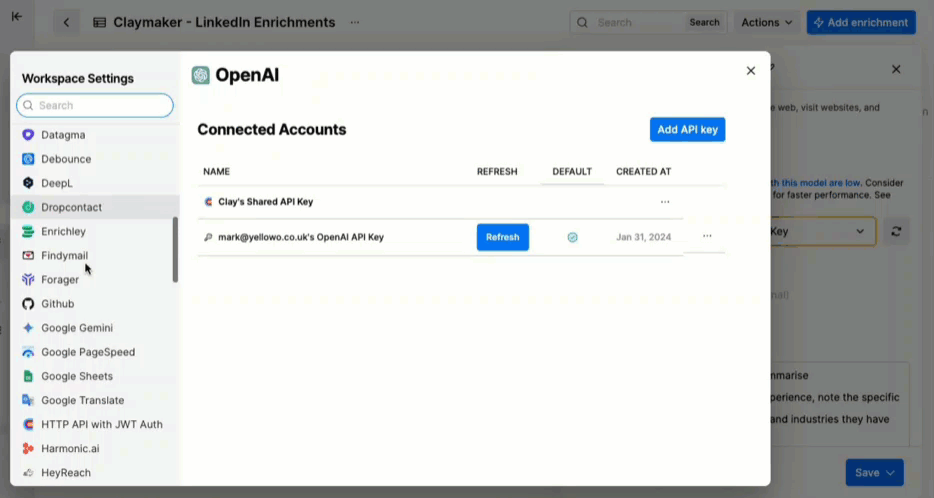The height and width of the screenshot is (498, 934).
Task: Click the Debounce icon in sidebar
Action: tap(28, 159)
